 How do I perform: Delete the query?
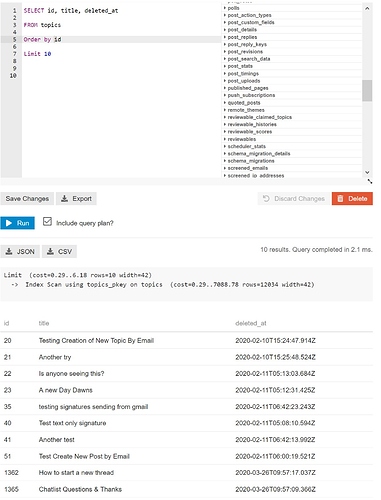352,199
